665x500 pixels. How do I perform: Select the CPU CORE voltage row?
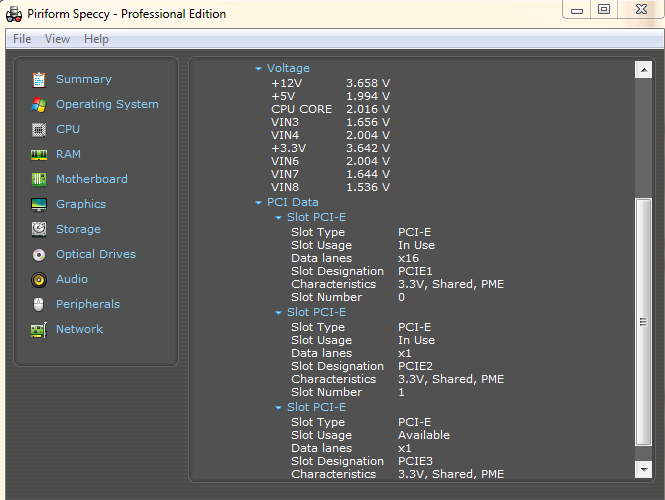(330, 109)
